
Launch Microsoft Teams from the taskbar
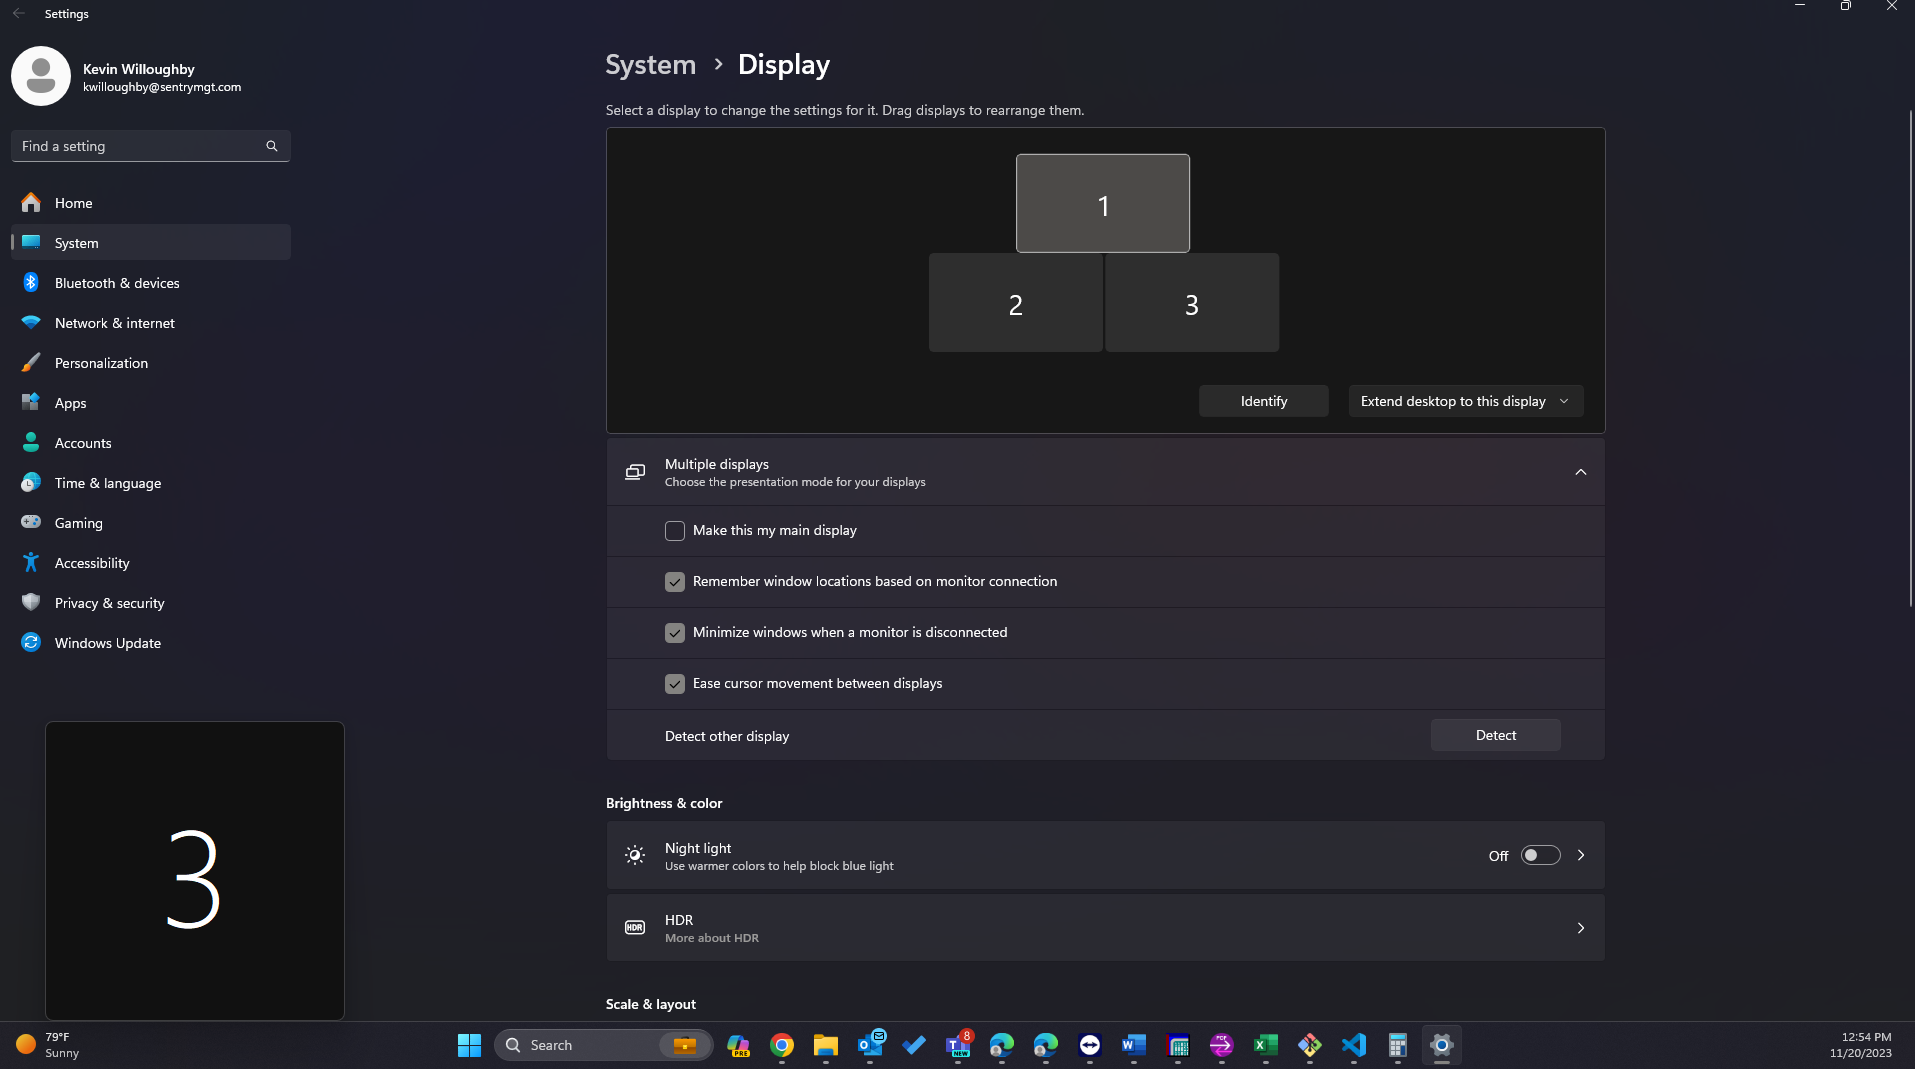(x=957, y=1046)
